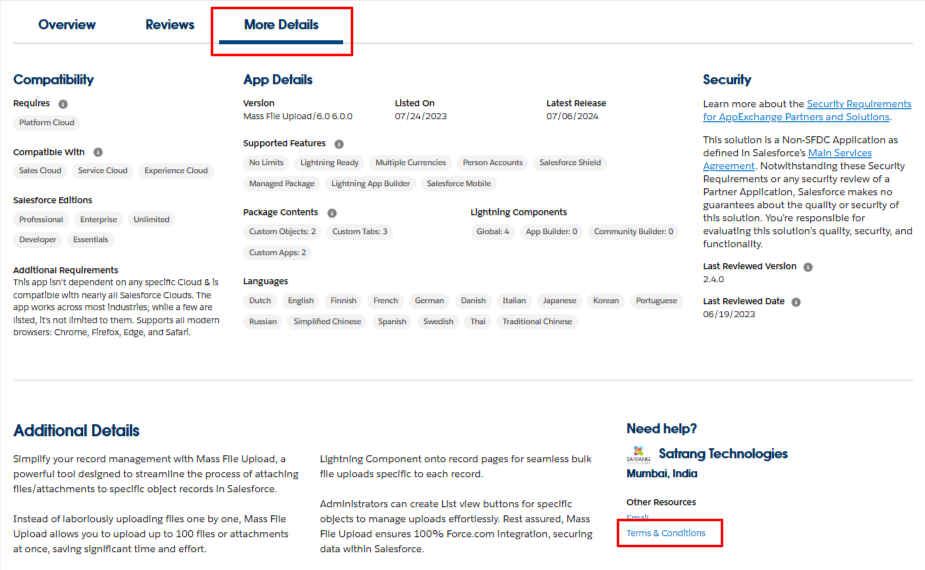This screenshot has width=925, height=570.
Task: Click the Finnish language tag
Action: (343, 301)
